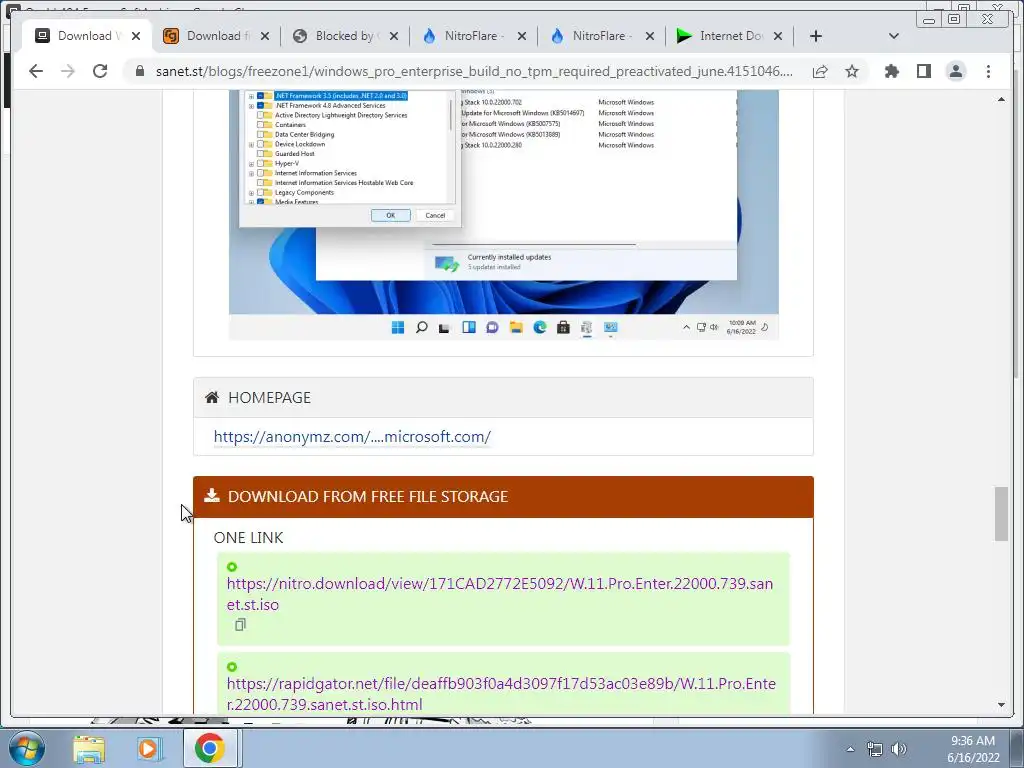View site security lock info

coord(140,71)
